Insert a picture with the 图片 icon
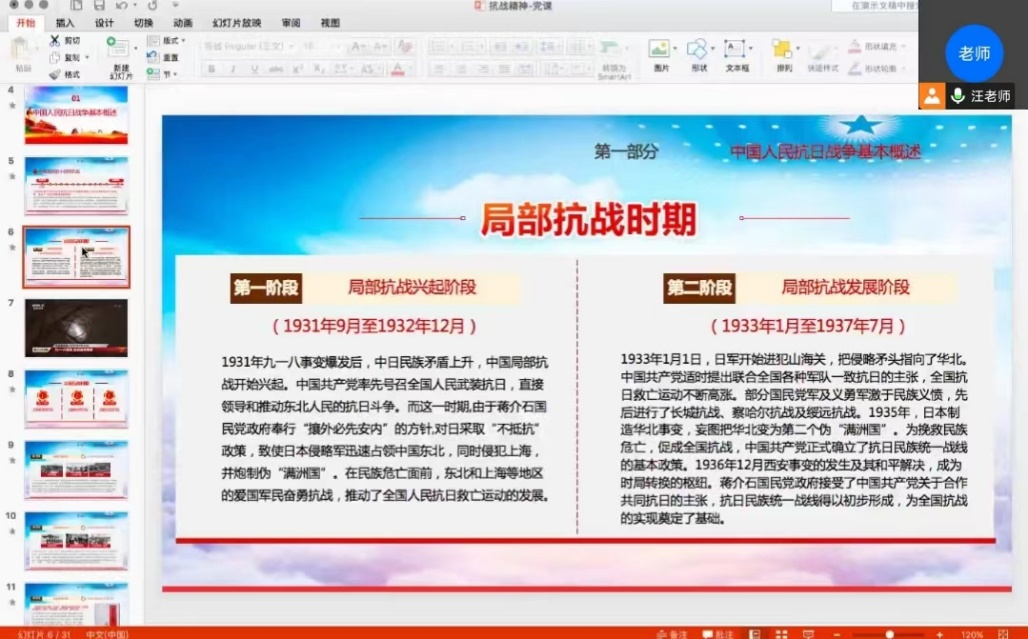Screen dimensions: 1028x639 (x=659, y=49)
